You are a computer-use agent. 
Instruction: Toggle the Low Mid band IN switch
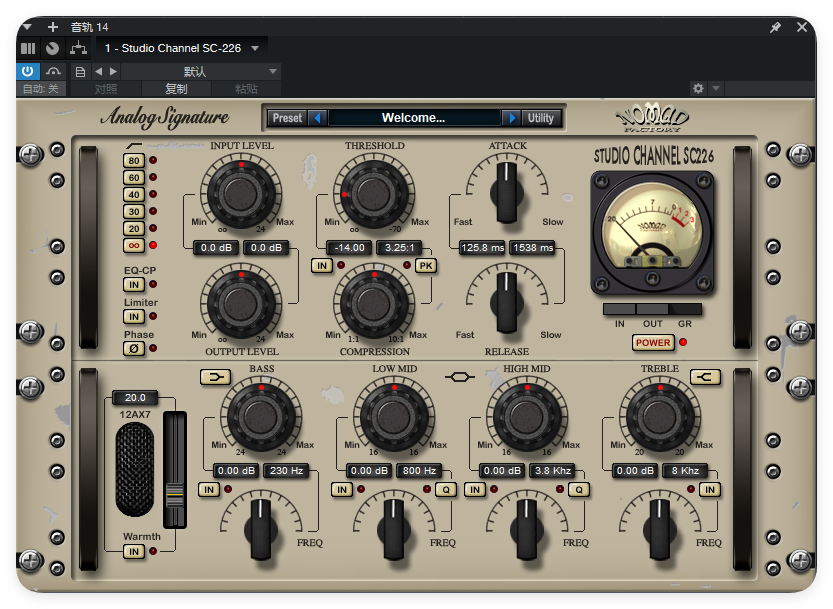coord(342,490)
